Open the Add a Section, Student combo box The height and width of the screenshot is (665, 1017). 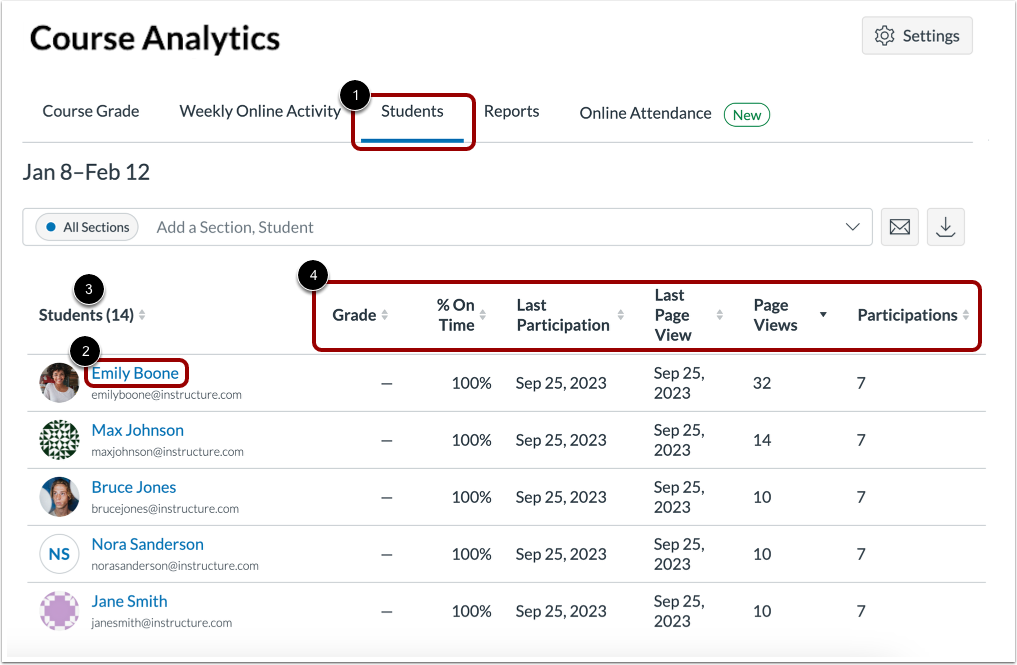(x=400, y=227)
